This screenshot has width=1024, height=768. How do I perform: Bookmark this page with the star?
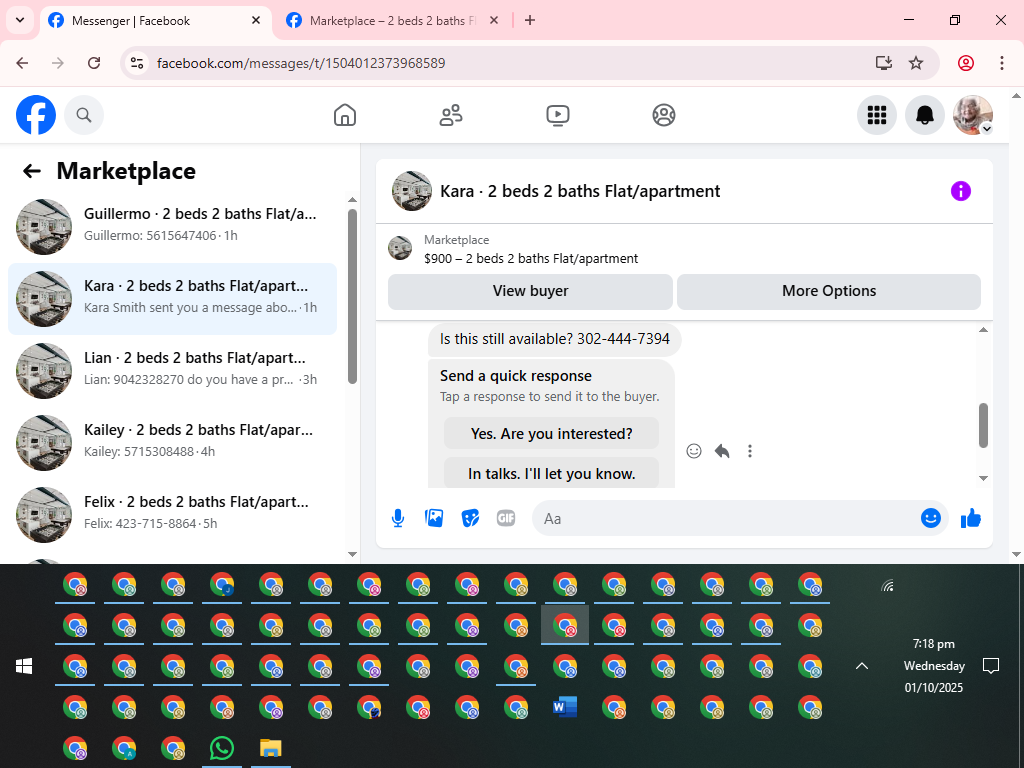point(916,63)
